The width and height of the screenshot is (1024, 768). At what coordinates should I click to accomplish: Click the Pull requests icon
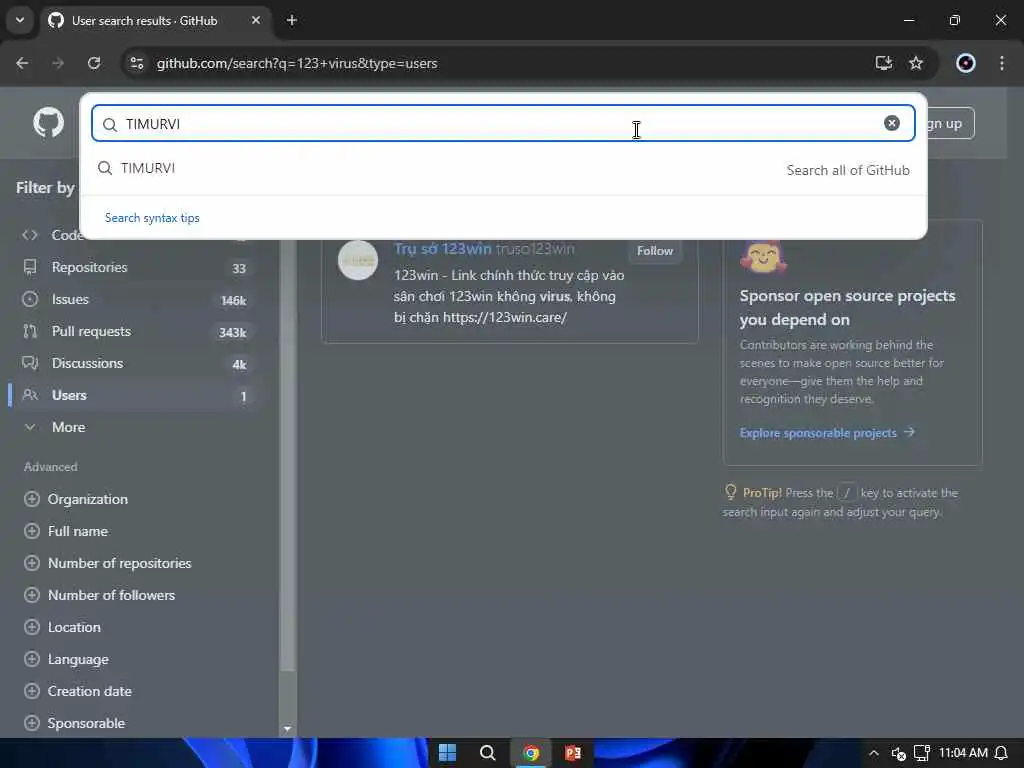pyautogui.click(x=30, y=331)
